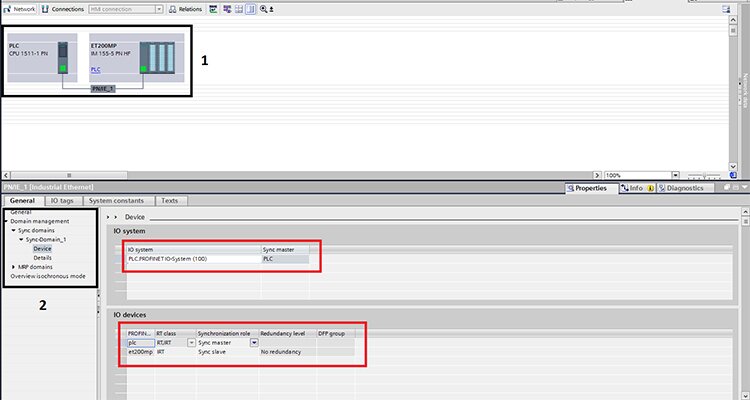Click the Redundancy level column header
Viewport: 750px width, 400px height.
(x=287, y=333)
